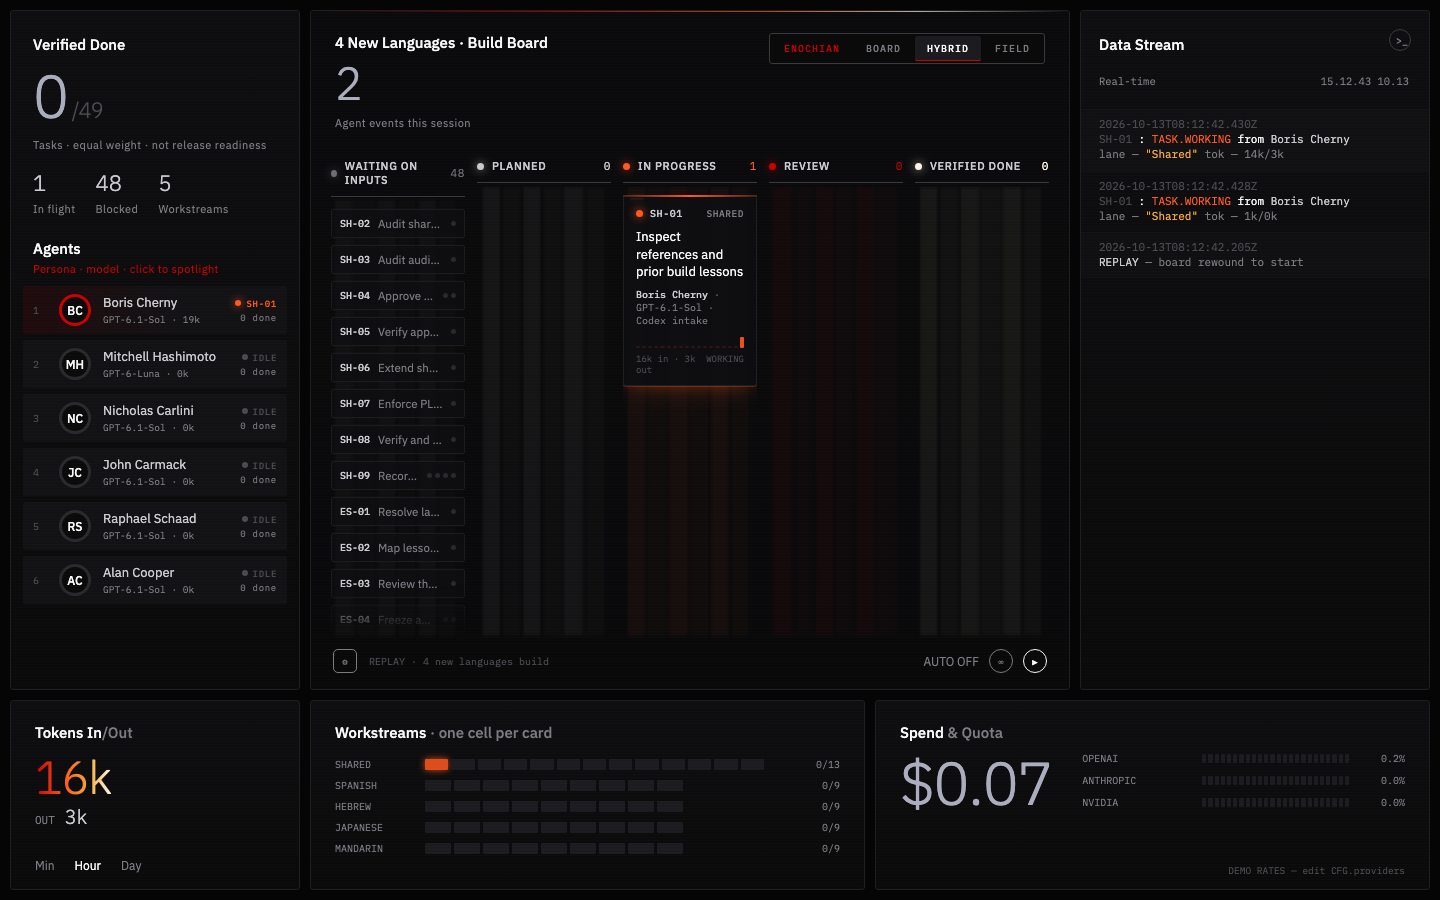
Task: Open waiting card SH-06 Extend sh...
Action: tap(398, 368)
